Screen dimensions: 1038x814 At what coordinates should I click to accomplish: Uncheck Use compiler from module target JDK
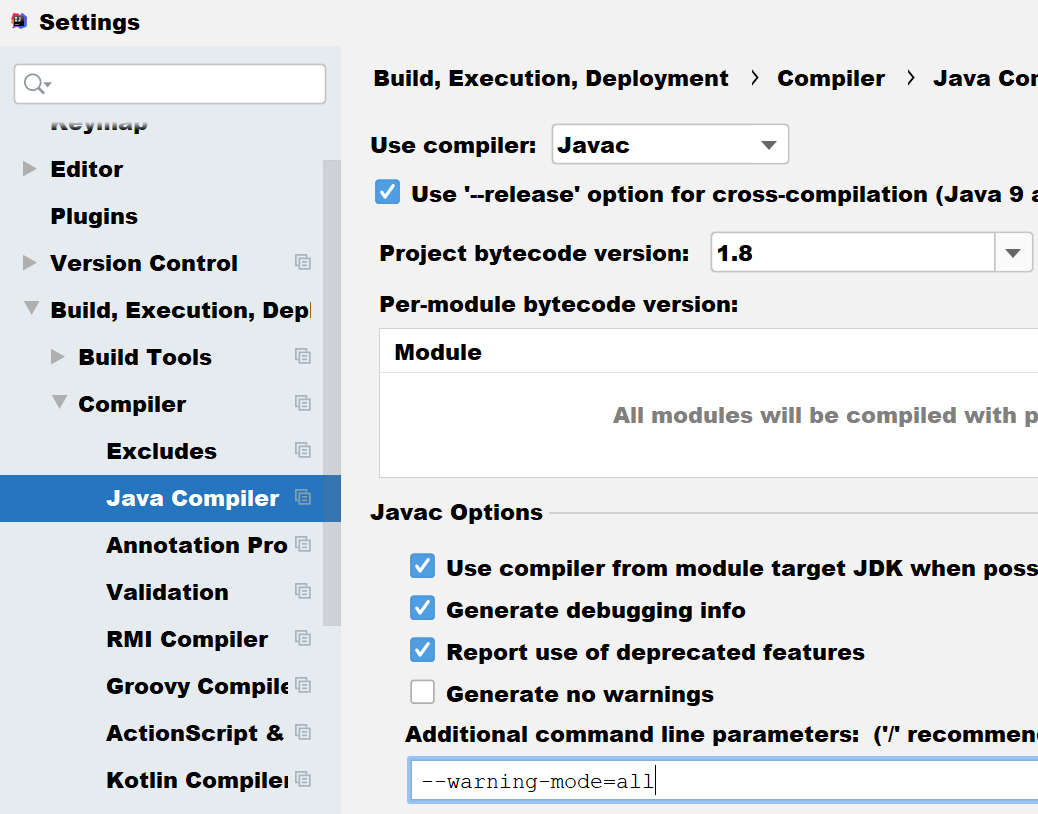(x=422, y=566)
